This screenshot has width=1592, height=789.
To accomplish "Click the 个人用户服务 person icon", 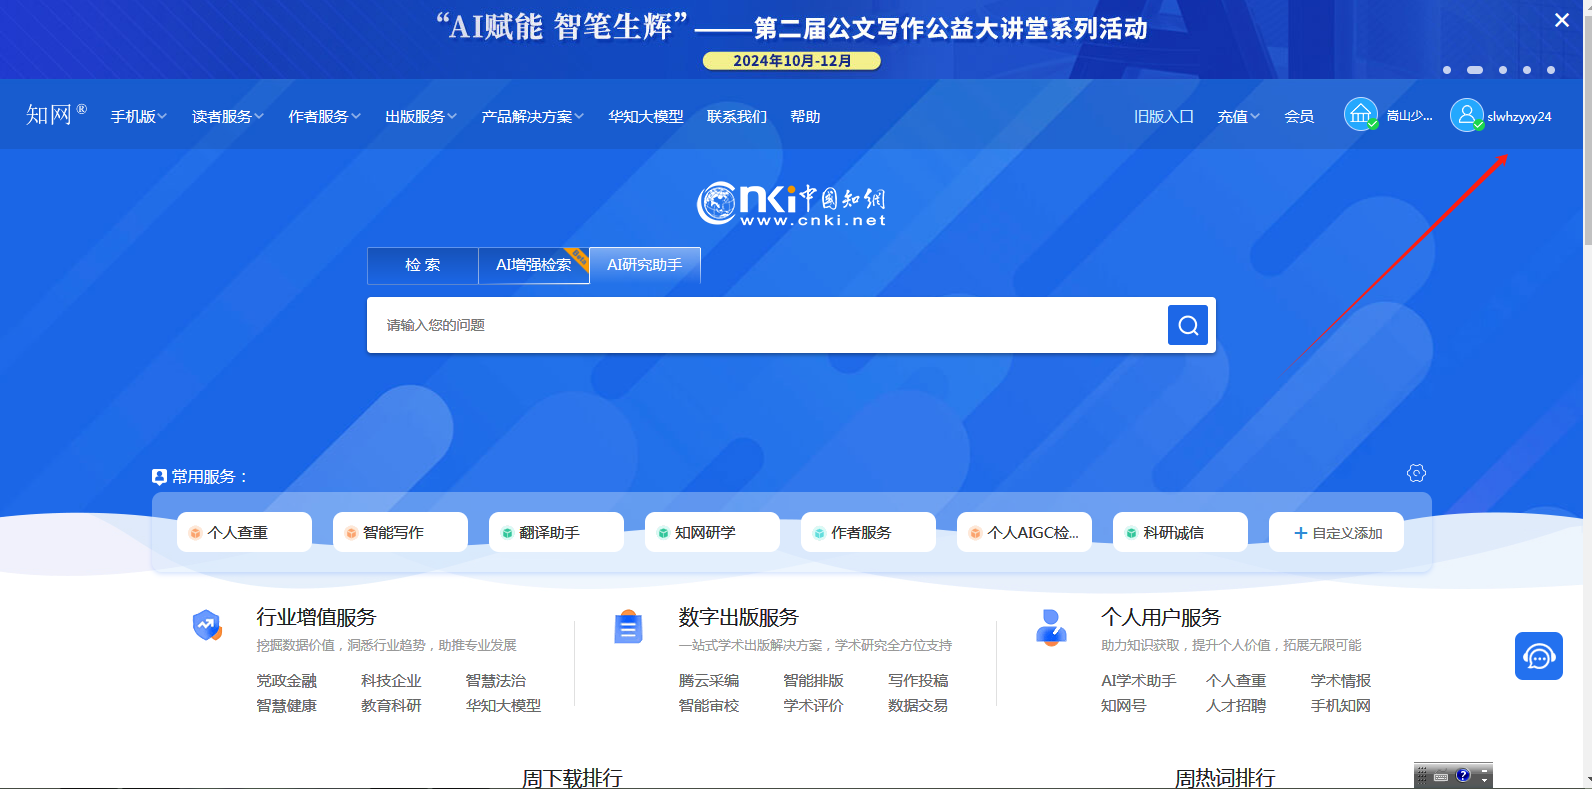I will coord(1051,627).
